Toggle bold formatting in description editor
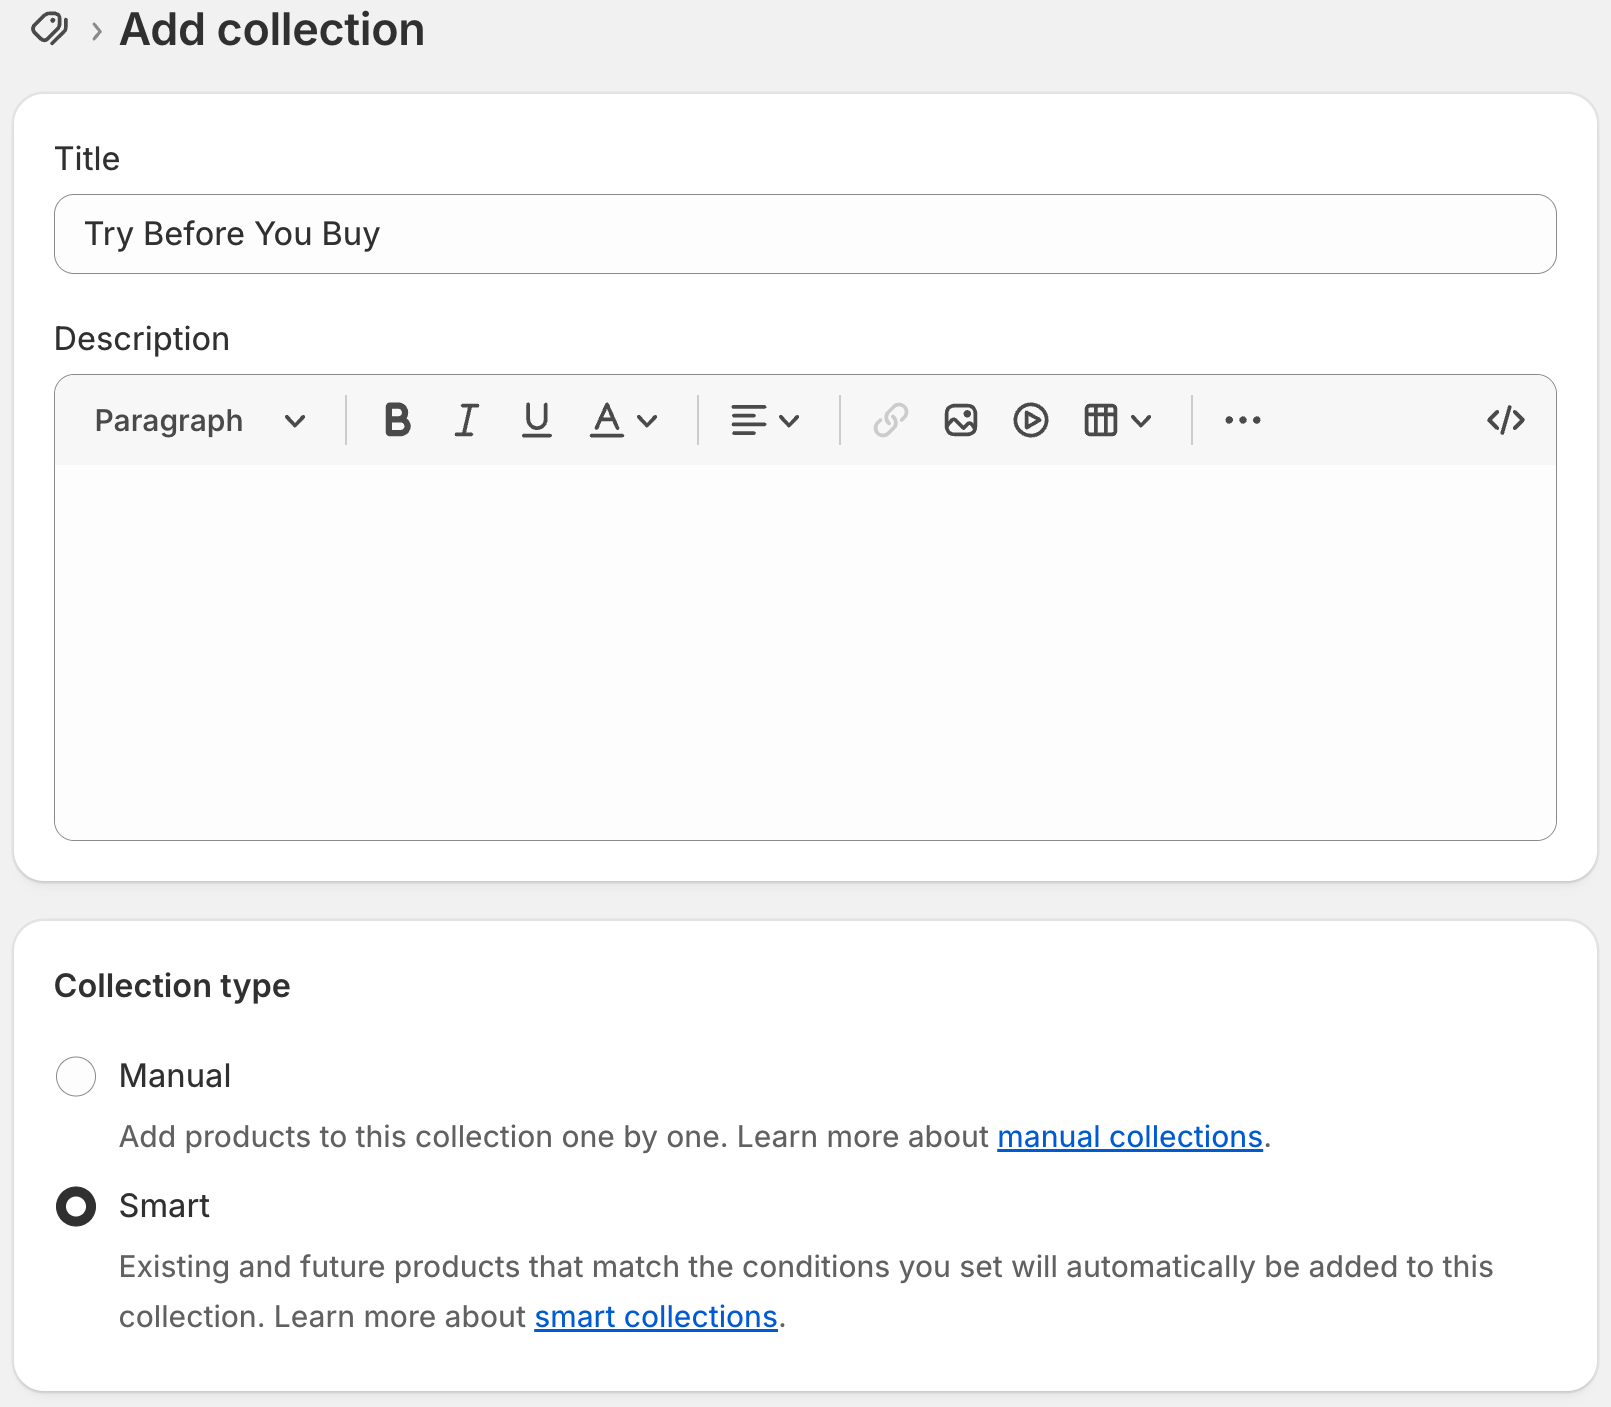1611x1407 pixels. tap(397, 420)
